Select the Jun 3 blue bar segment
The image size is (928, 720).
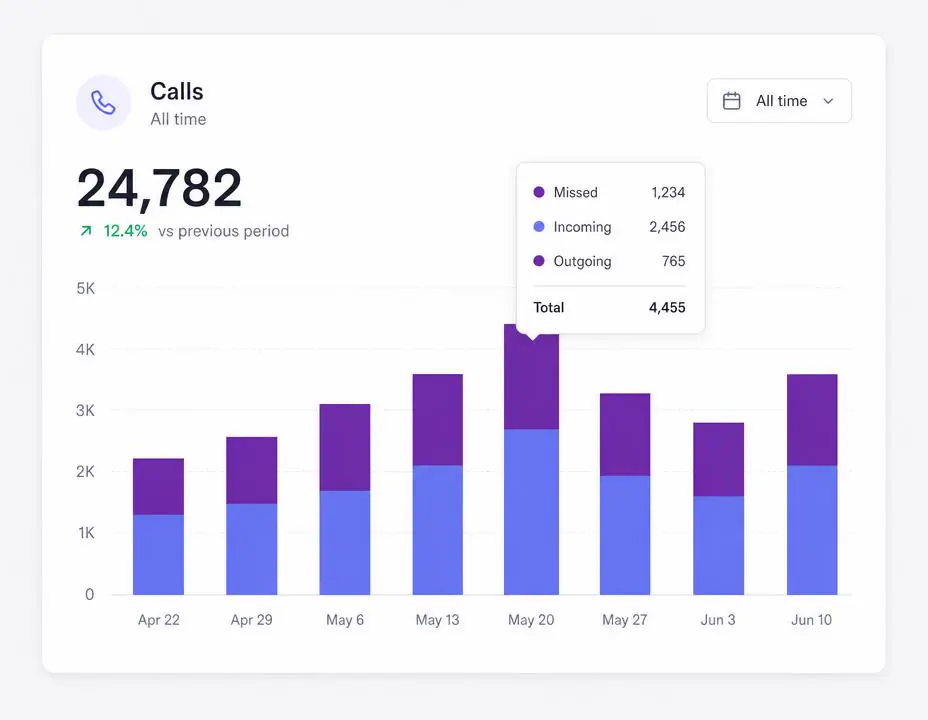point(718,545)
